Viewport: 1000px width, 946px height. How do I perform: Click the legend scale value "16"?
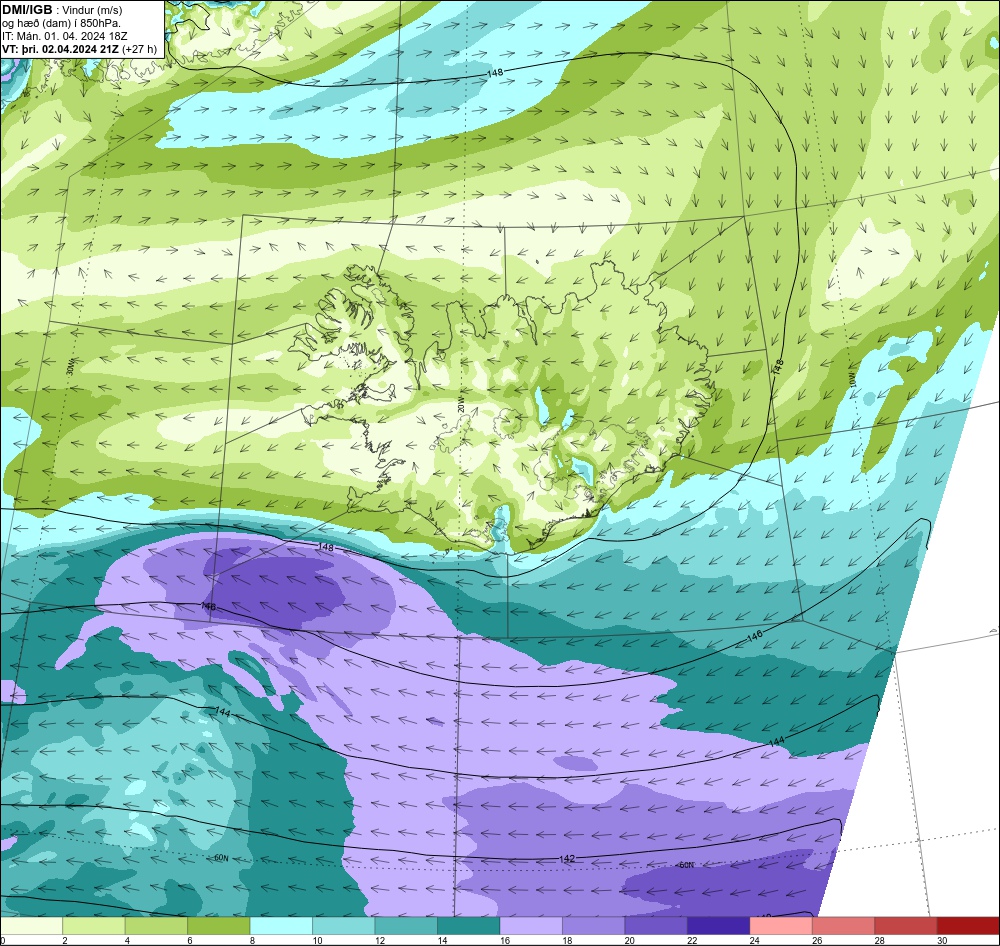(504, 940)
